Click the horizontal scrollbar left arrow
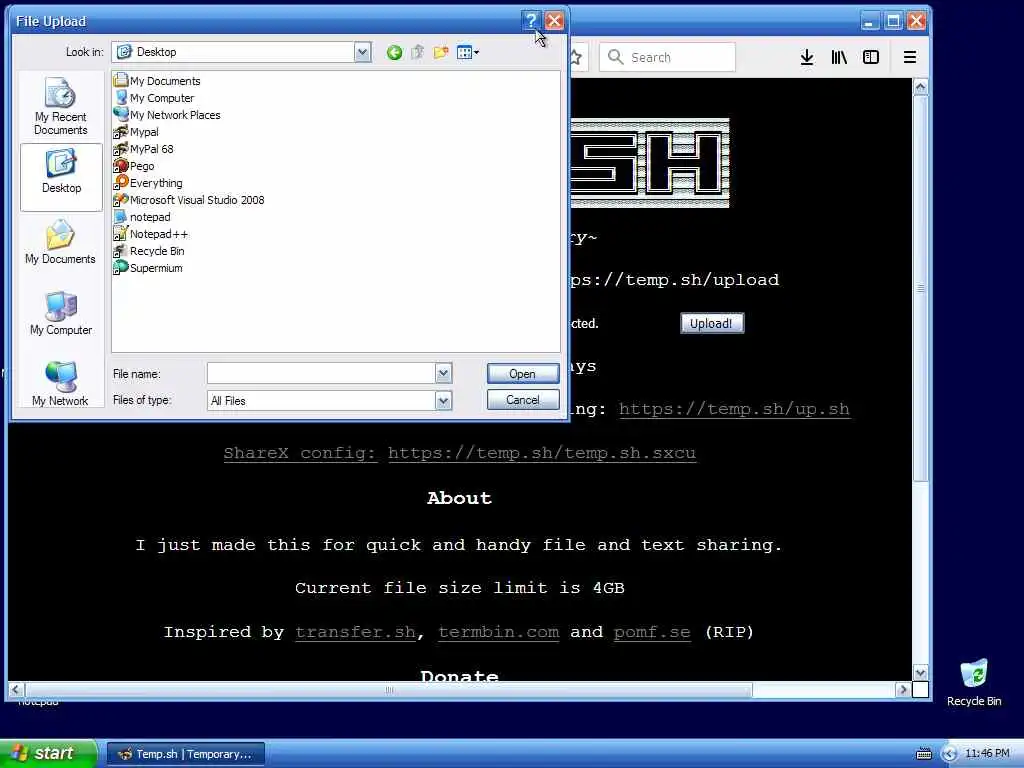This screenshot has height=768, width=1024. point(16,689)
